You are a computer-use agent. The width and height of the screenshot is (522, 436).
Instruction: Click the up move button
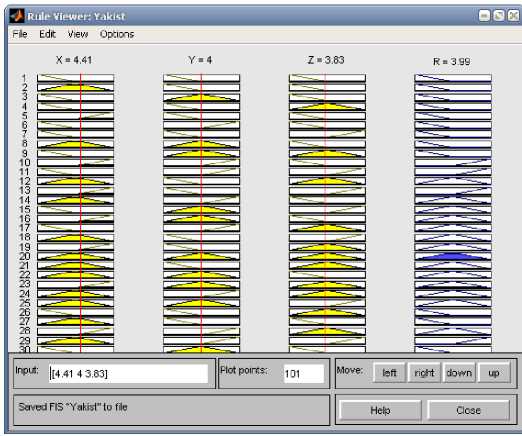pyautogui.click(x=494, y=373)
